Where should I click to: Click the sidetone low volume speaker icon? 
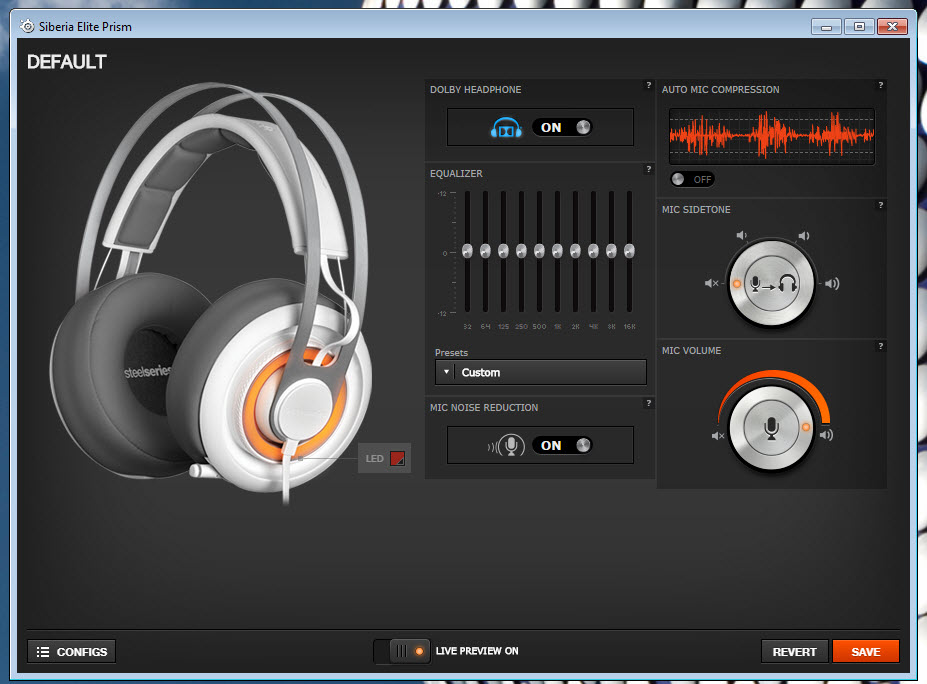(741, 235)
